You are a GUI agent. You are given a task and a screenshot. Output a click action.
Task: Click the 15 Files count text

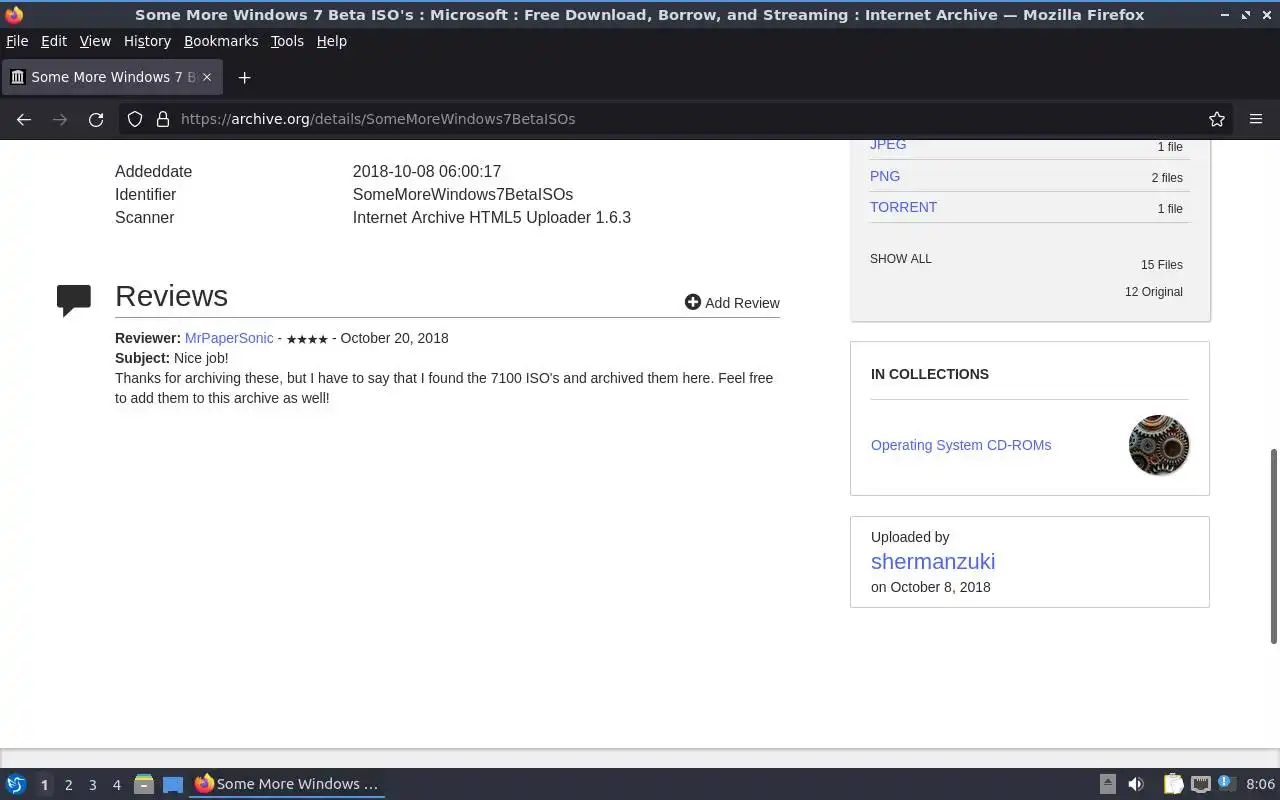click(x=1161, y=265)
